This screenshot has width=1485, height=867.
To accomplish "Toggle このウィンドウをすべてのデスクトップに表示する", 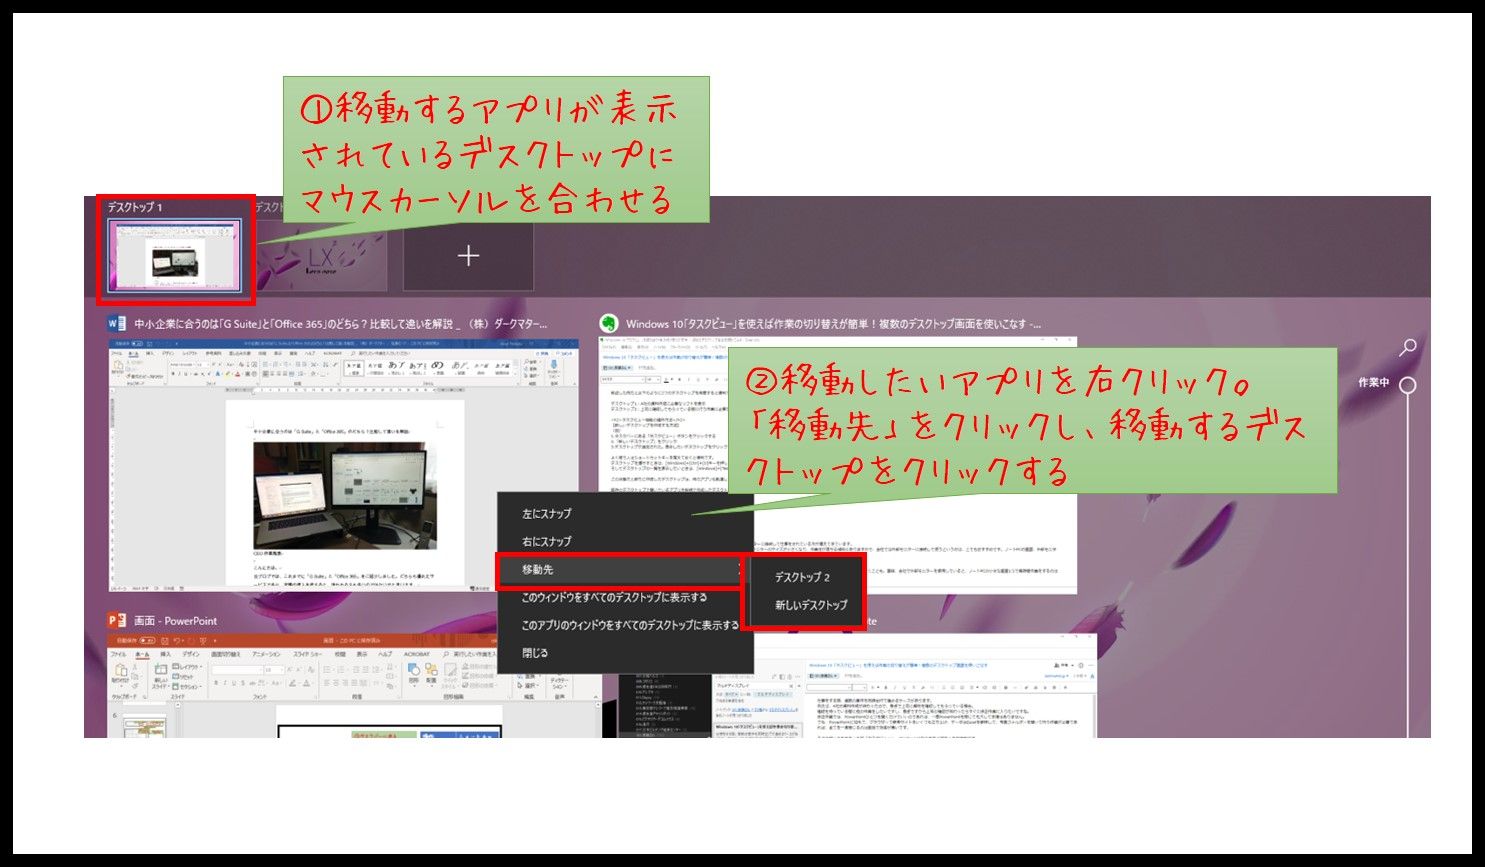I will (614, 598).
